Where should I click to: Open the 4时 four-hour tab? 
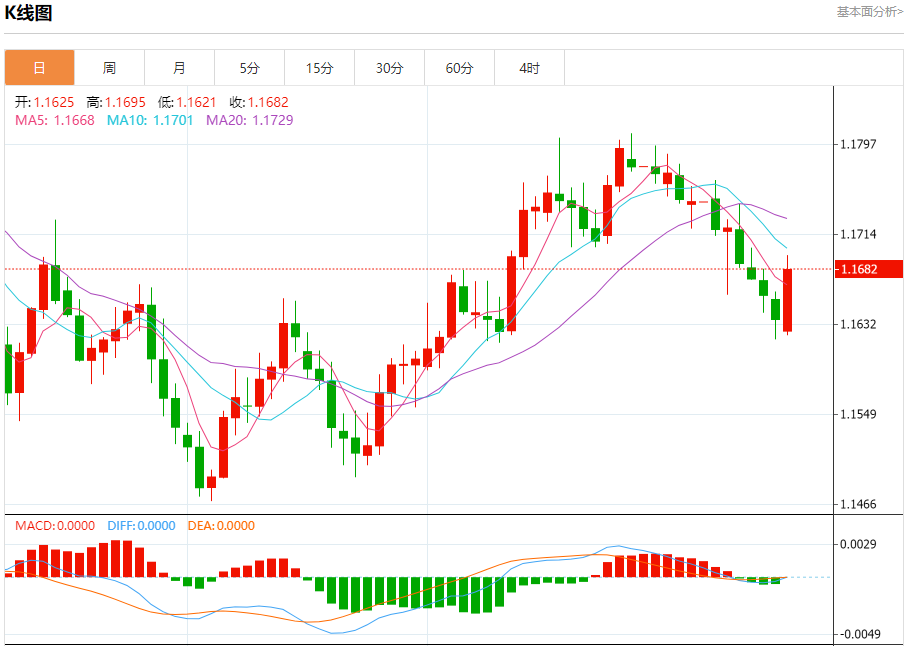click(x=529, y=68)
